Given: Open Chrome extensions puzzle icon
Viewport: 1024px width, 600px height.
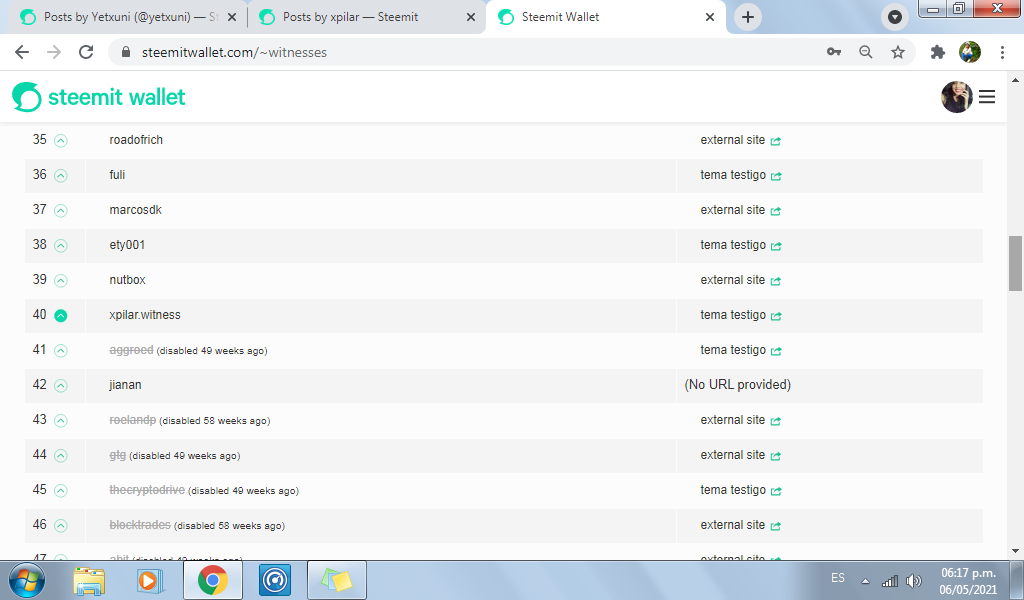Looking at the screenshot, I should coord(938,52).
